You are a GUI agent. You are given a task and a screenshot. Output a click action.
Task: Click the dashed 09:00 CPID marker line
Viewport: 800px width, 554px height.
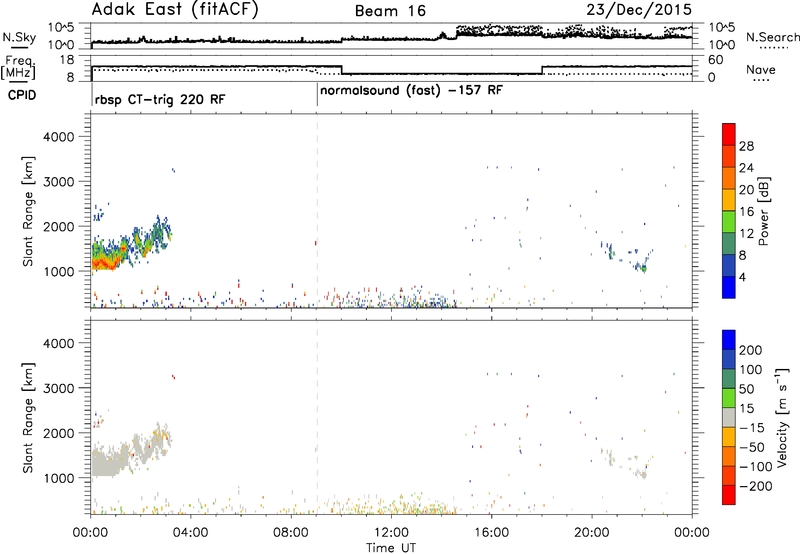click(317, 211)
